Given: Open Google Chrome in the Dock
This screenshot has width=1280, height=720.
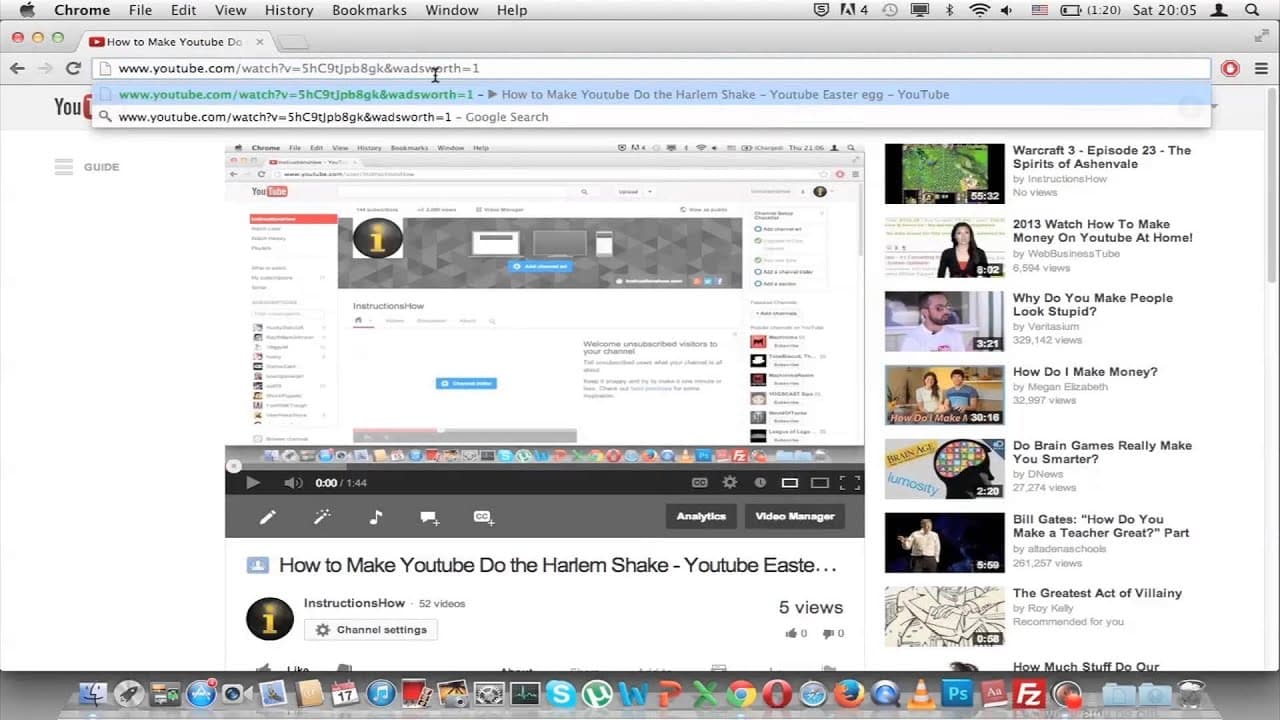Looking at the screenshot, I should coord(741,694).
